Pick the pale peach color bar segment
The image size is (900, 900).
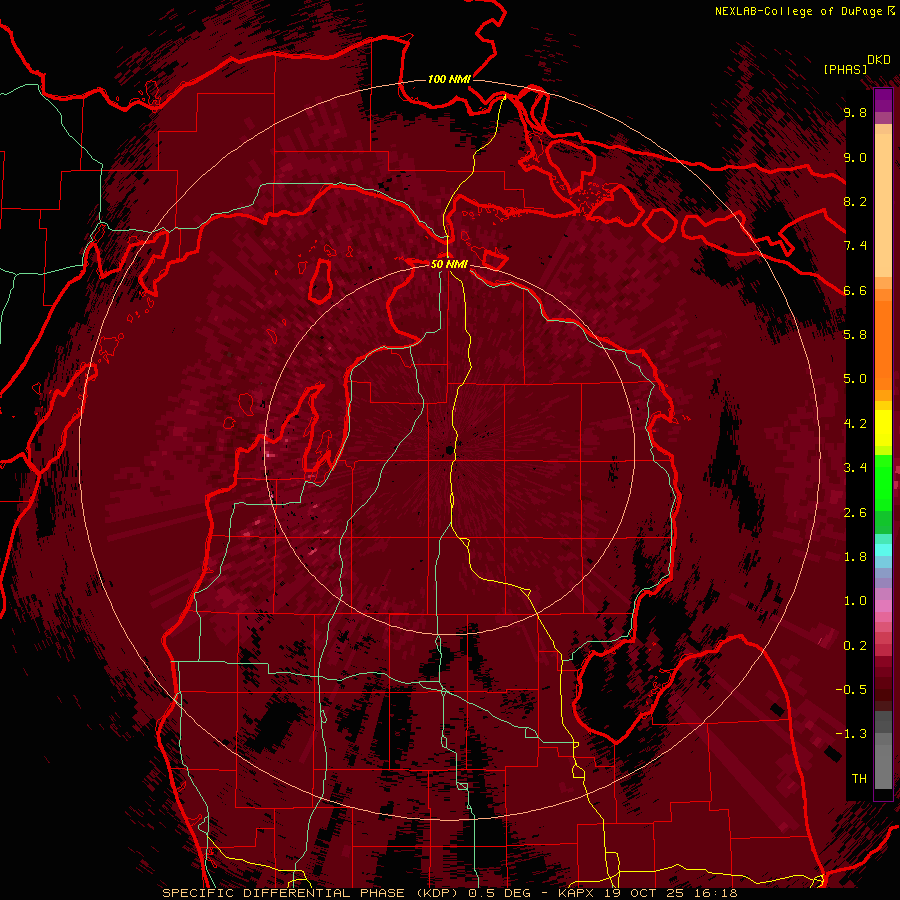(x=883, y=205)
